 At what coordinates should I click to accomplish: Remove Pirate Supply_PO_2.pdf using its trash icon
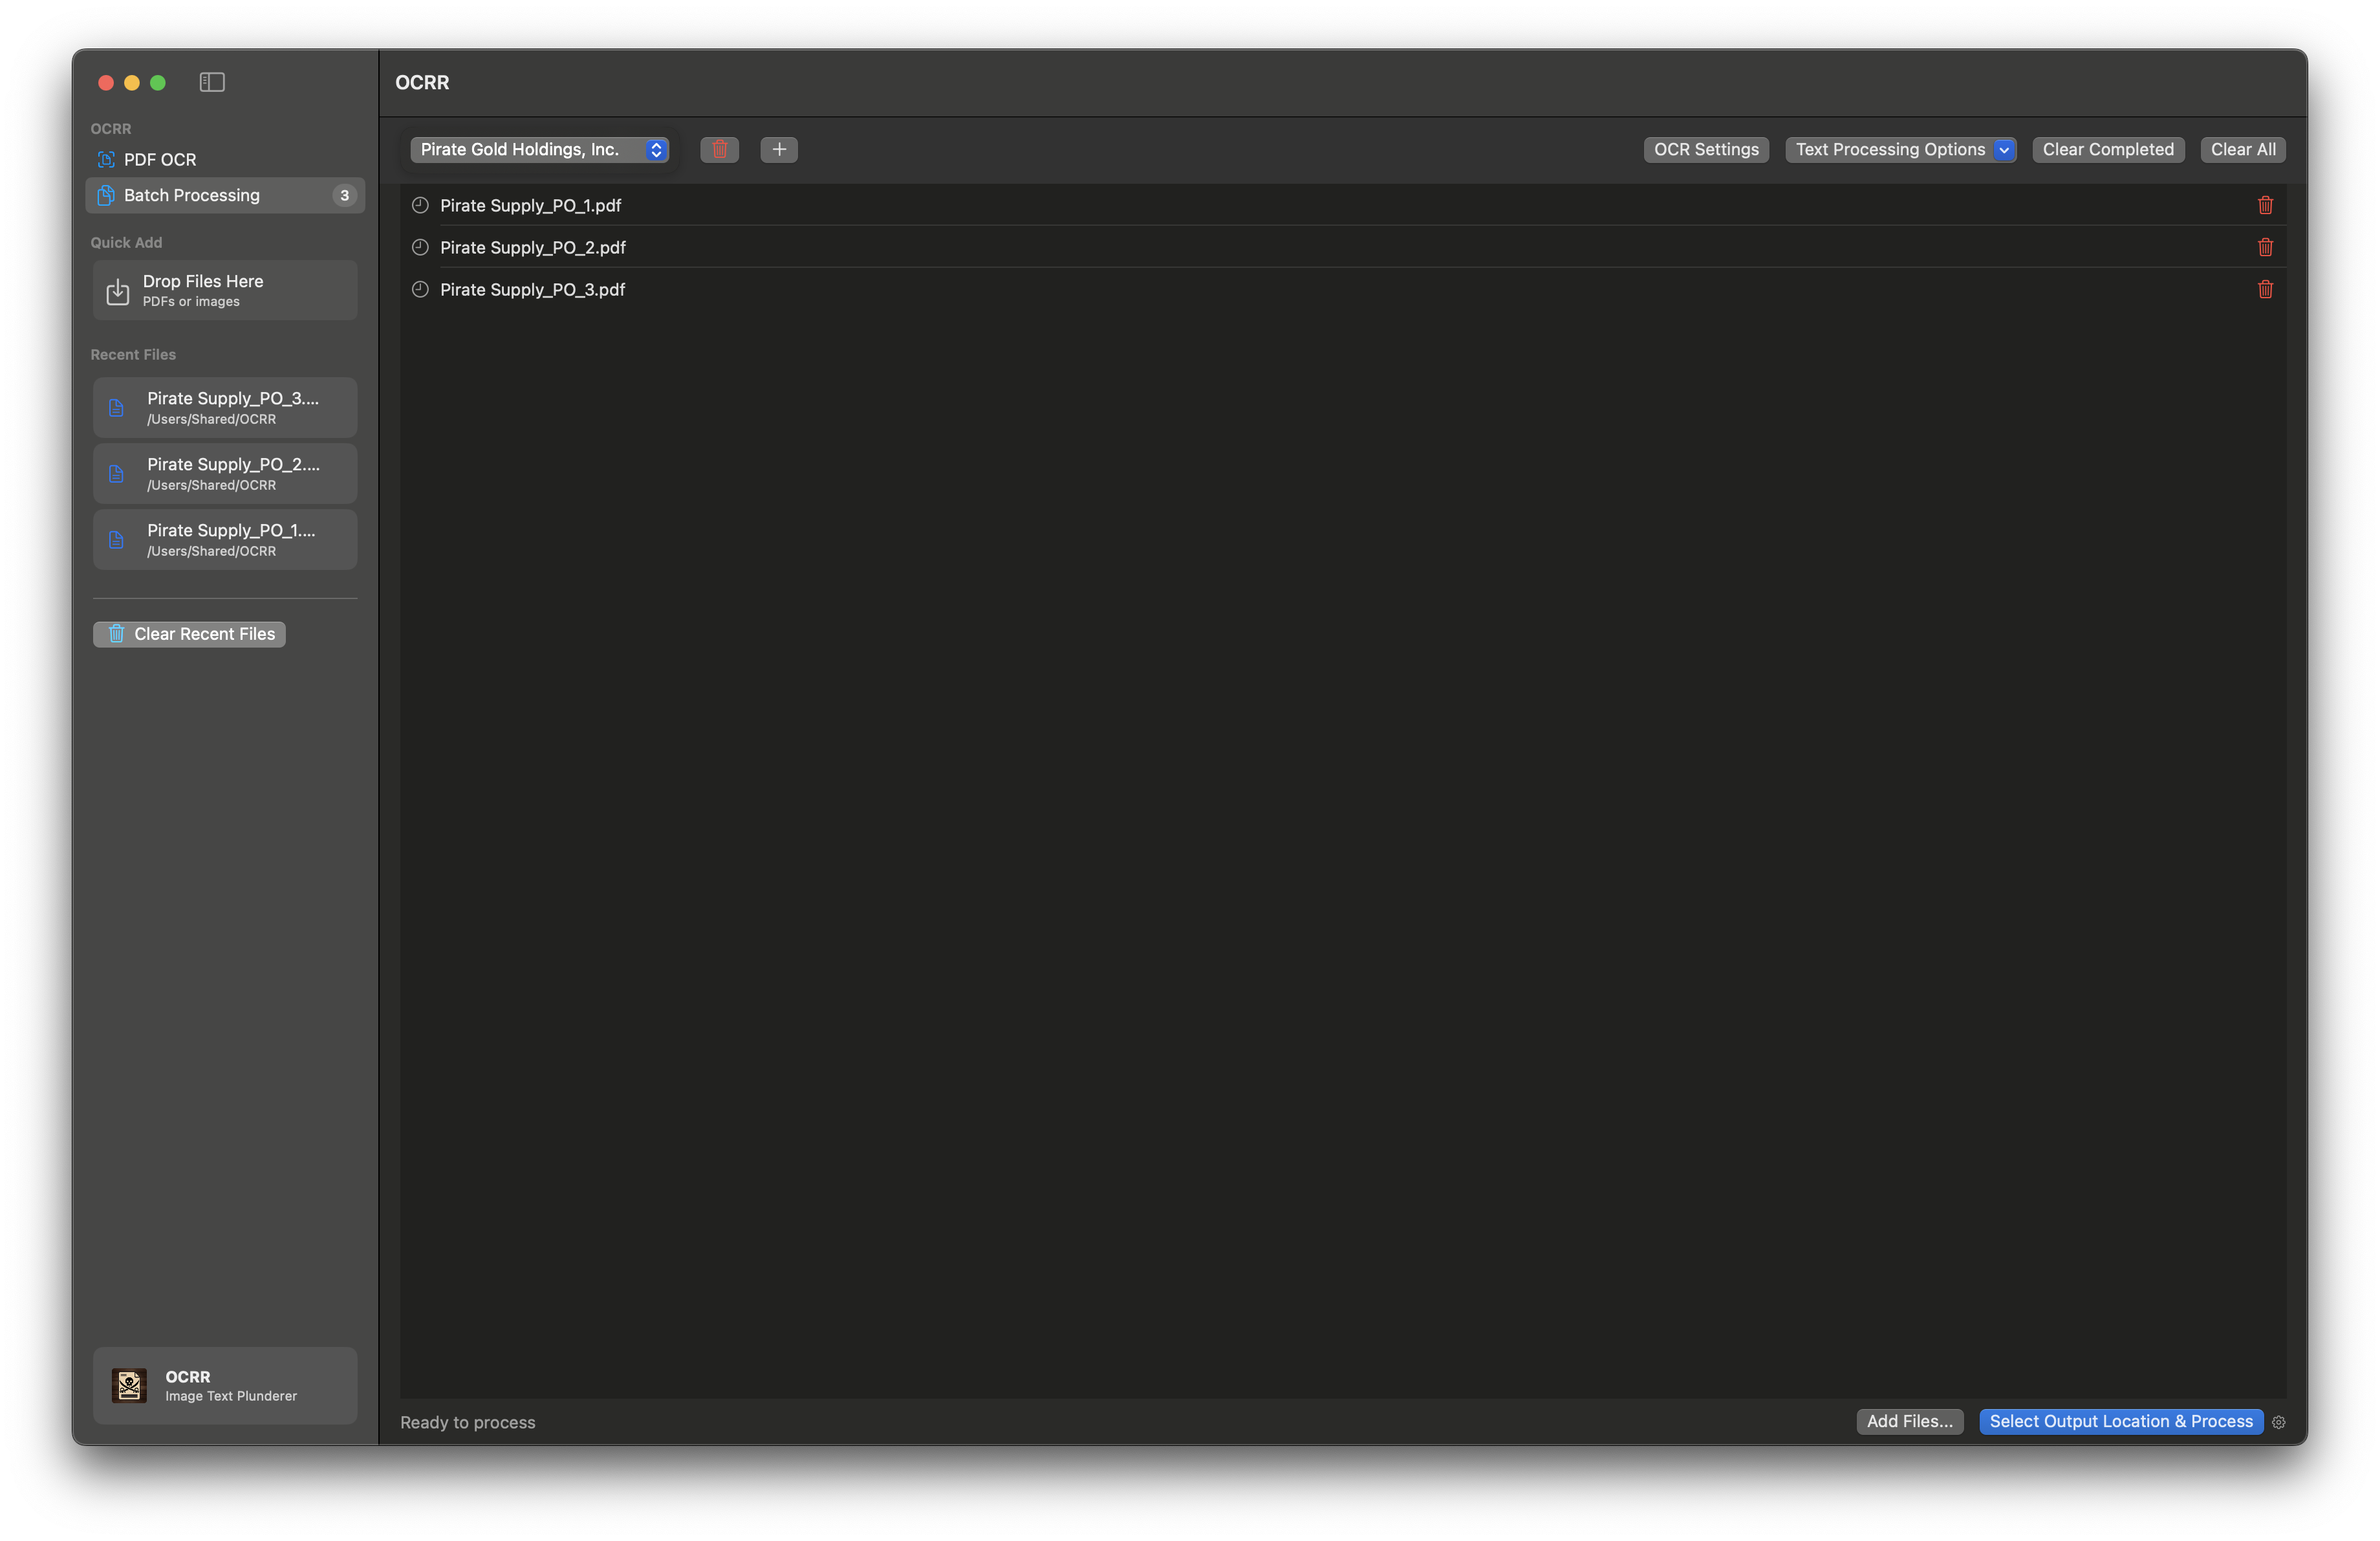click(x=2265, y=247)
